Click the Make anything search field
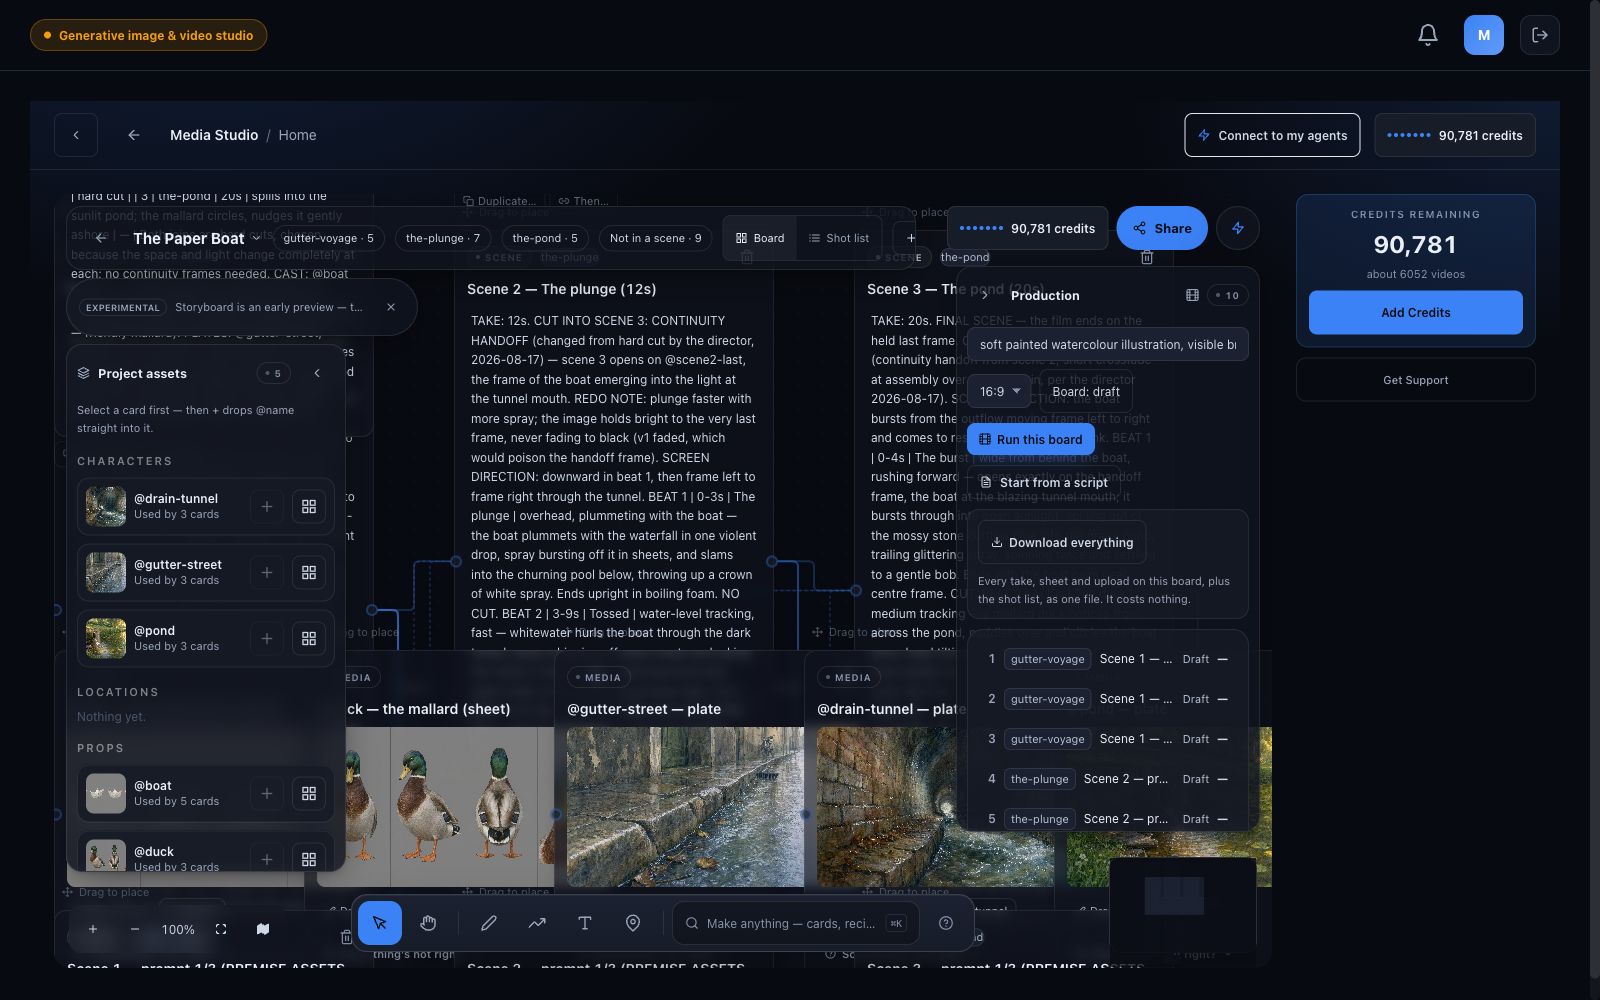 (796, 923)
